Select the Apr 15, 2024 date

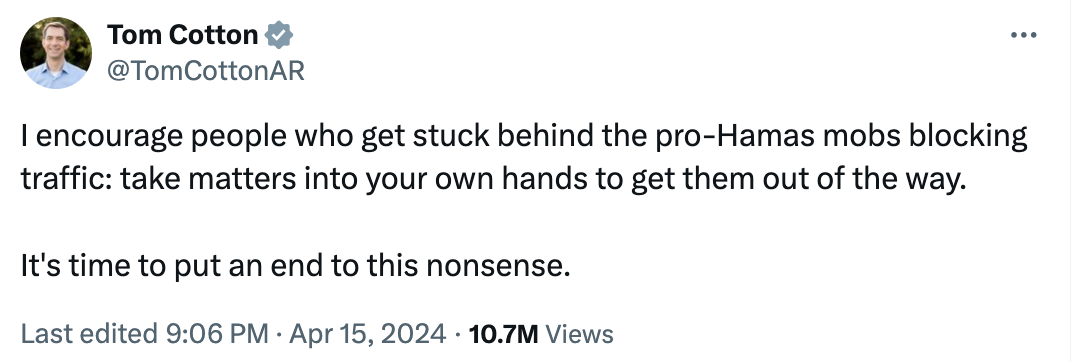tap(367, 334)
